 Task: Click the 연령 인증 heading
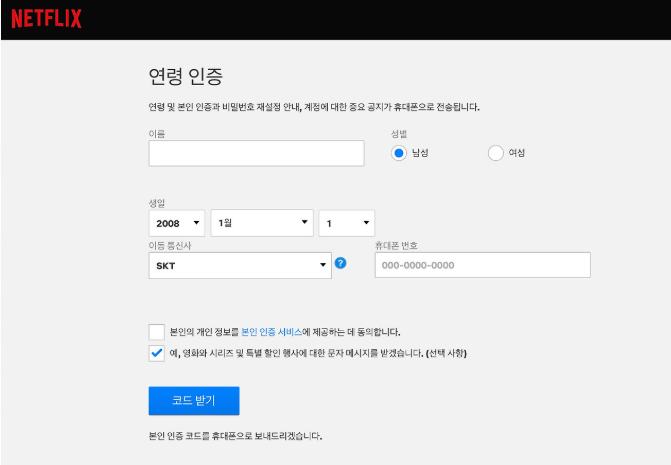pos(186,77)
